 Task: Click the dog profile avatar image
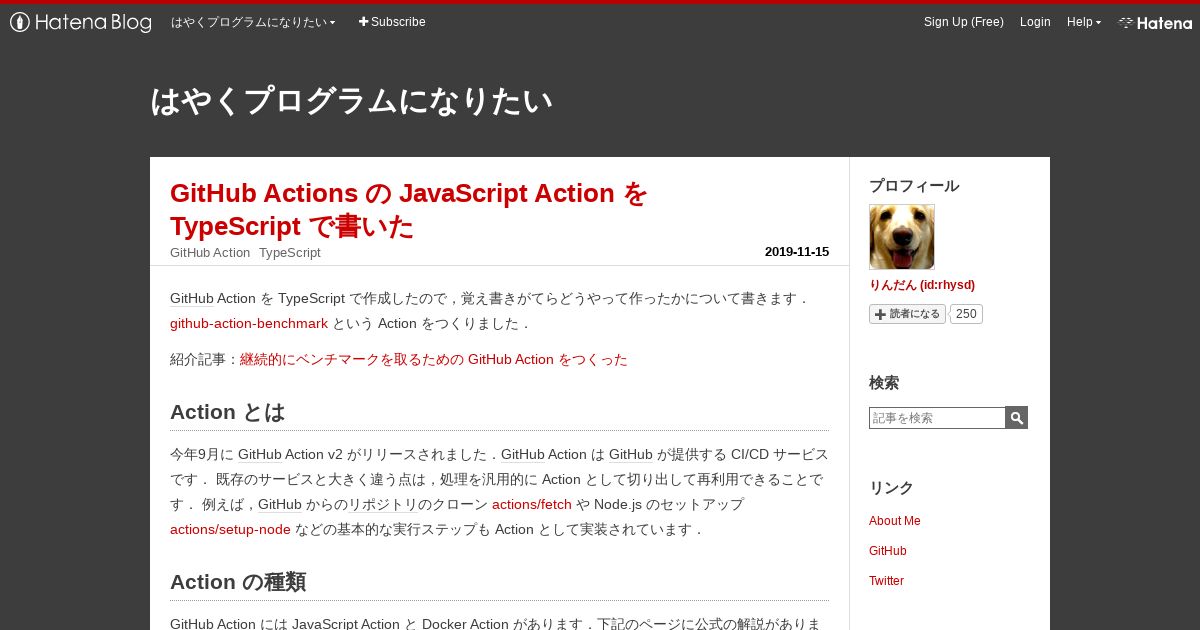902,237
